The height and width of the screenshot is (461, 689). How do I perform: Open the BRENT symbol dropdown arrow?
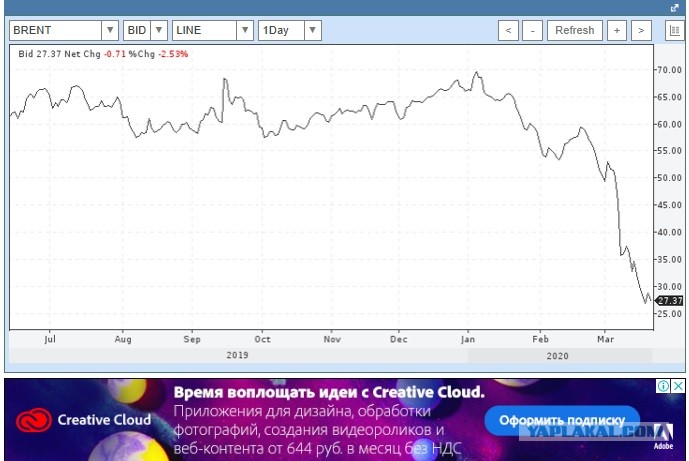coord(110,30)
